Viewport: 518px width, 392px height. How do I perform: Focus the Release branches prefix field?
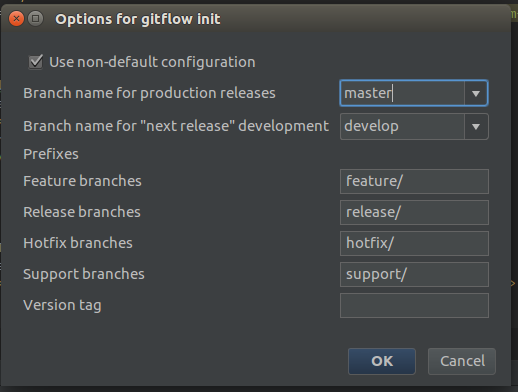click(x=414, y=212)
